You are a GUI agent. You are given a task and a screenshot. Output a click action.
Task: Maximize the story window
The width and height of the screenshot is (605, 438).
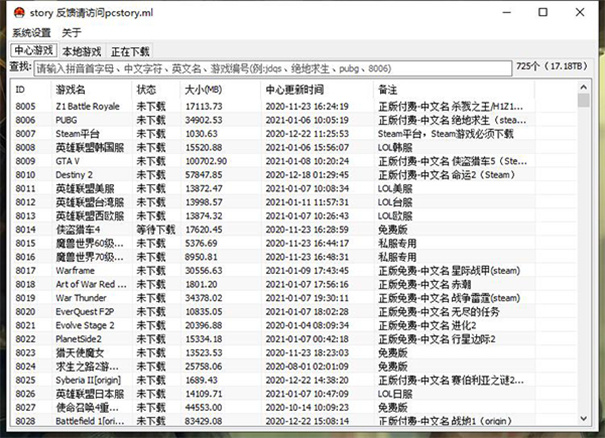tap(542, 13)
